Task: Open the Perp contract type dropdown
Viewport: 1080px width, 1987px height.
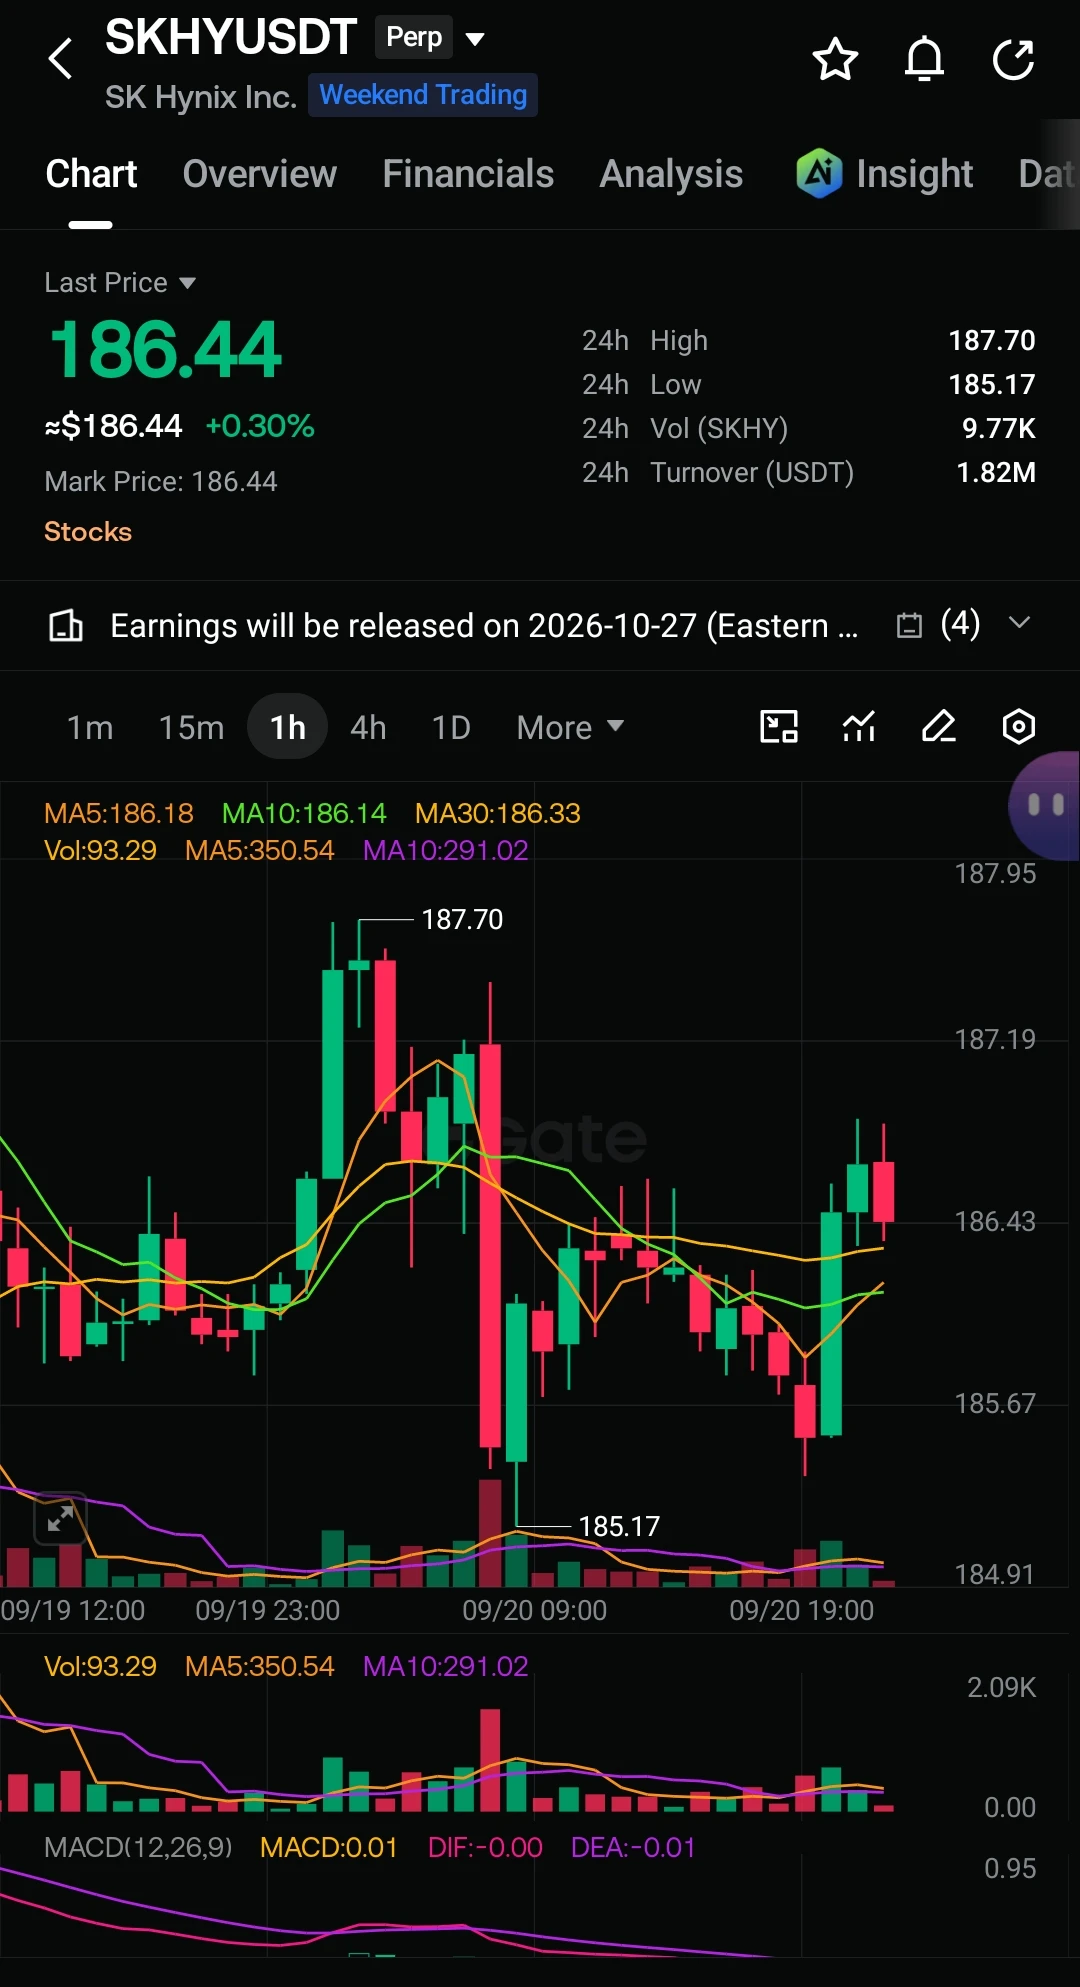Action: [x=431, y=38]
